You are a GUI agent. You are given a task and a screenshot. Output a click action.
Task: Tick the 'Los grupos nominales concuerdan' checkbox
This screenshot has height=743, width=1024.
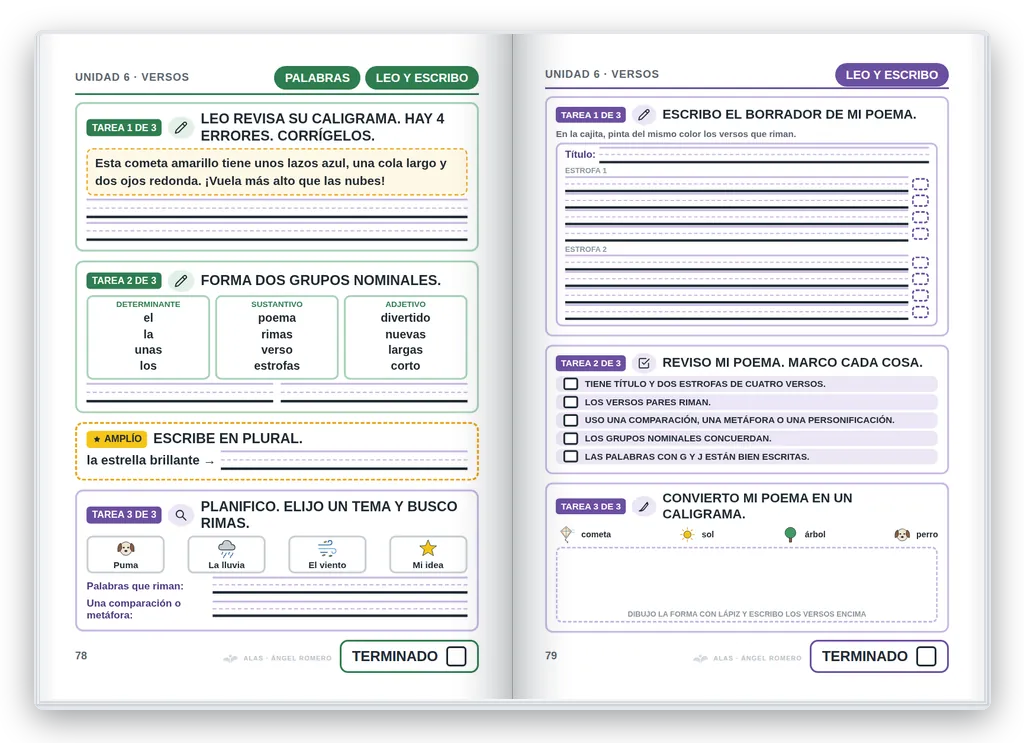pos(571,439)
